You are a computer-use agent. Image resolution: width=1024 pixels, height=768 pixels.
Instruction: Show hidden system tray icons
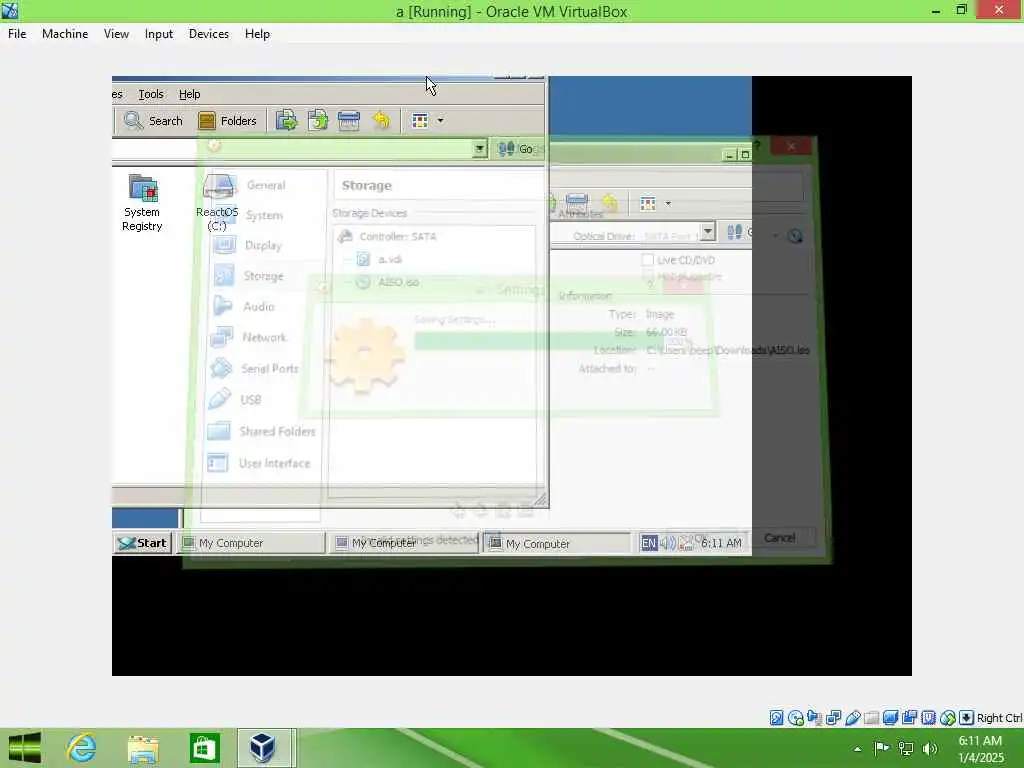(857, 748)
